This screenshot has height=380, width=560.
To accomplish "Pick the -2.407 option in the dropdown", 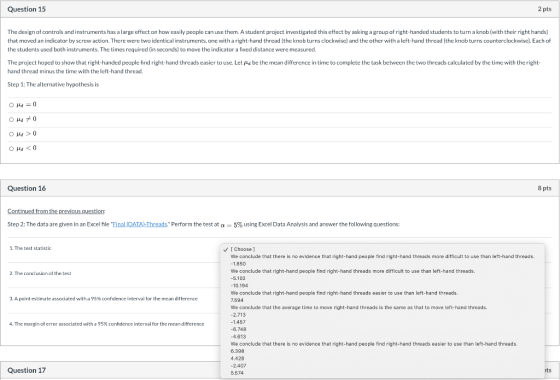I will tap(238, 366).
